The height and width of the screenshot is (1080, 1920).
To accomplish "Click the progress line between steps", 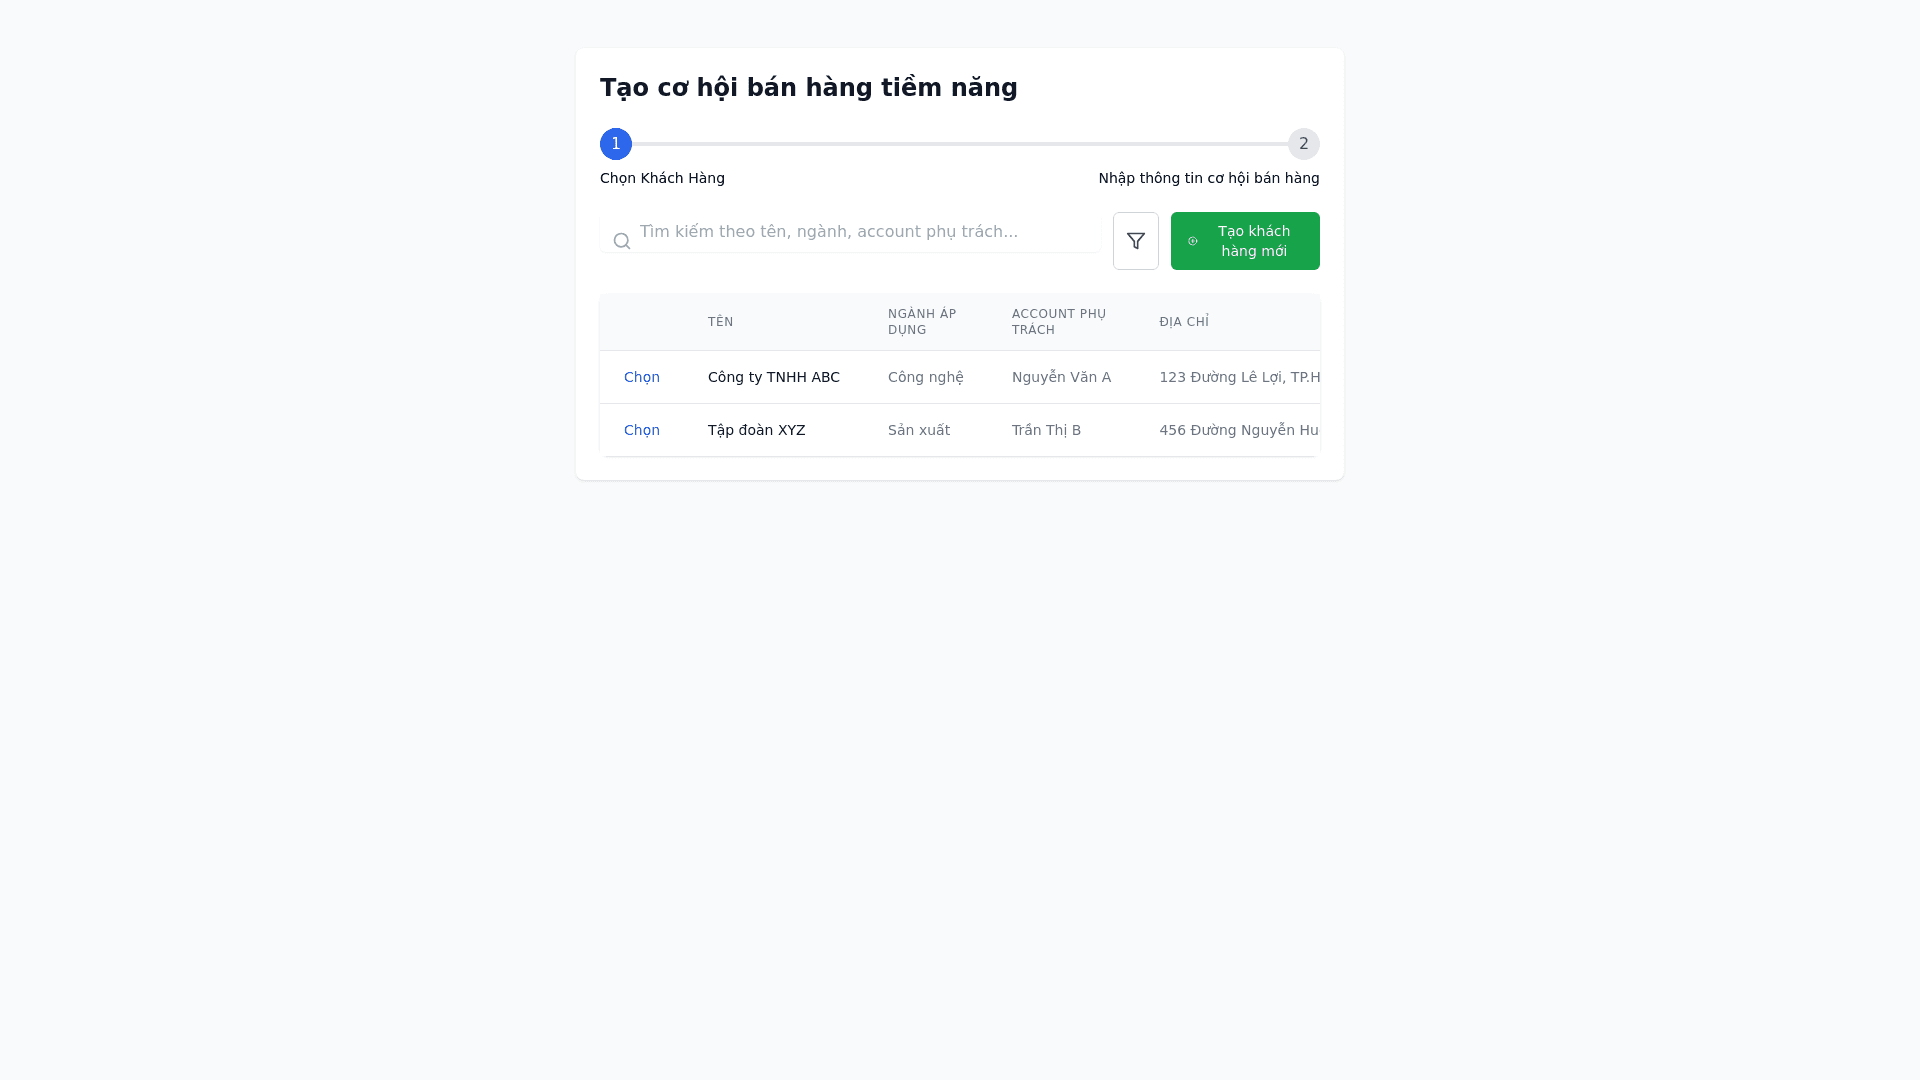I will point(960,144).
